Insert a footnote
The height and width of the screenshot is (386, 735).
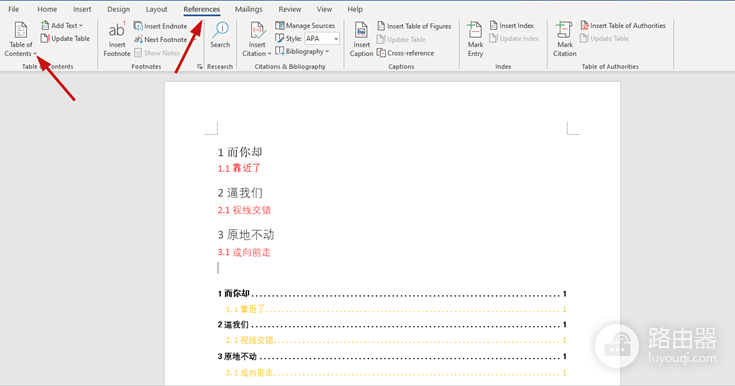(x=117, y=39)
